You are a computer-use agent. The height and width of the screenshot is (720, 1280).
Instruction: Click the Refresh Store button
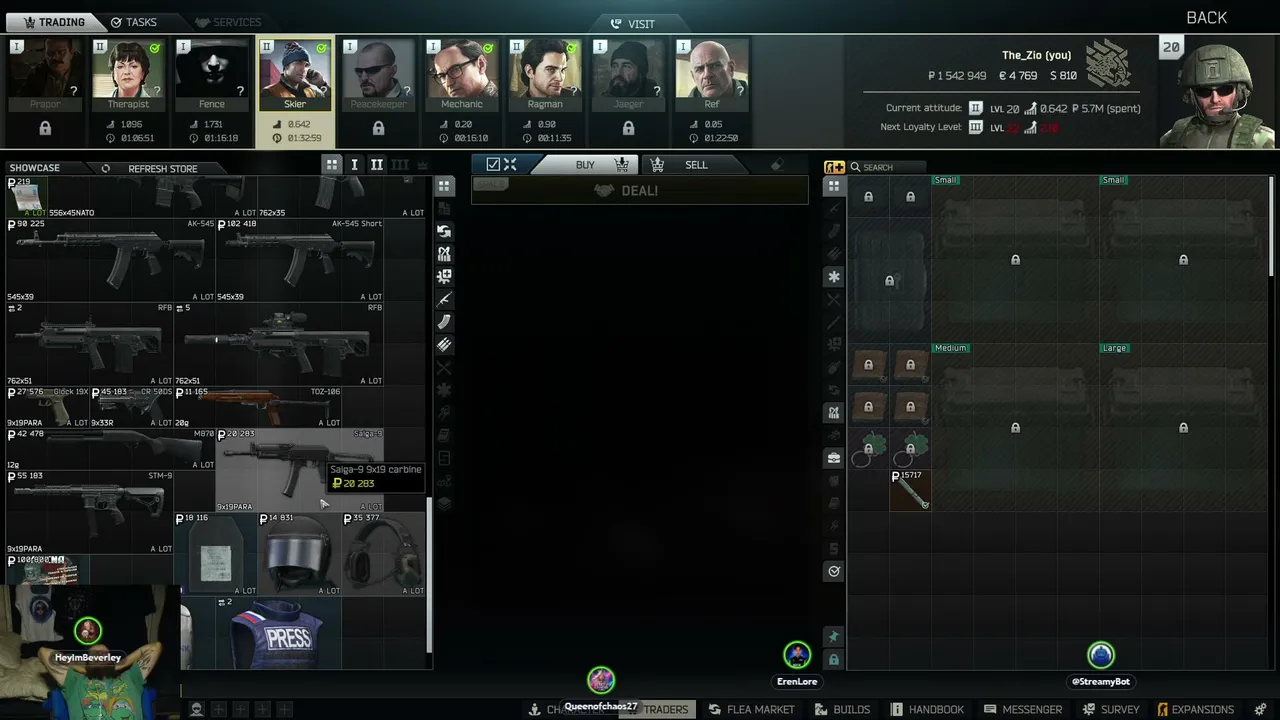pyautogui.click(x=163, y=169)
